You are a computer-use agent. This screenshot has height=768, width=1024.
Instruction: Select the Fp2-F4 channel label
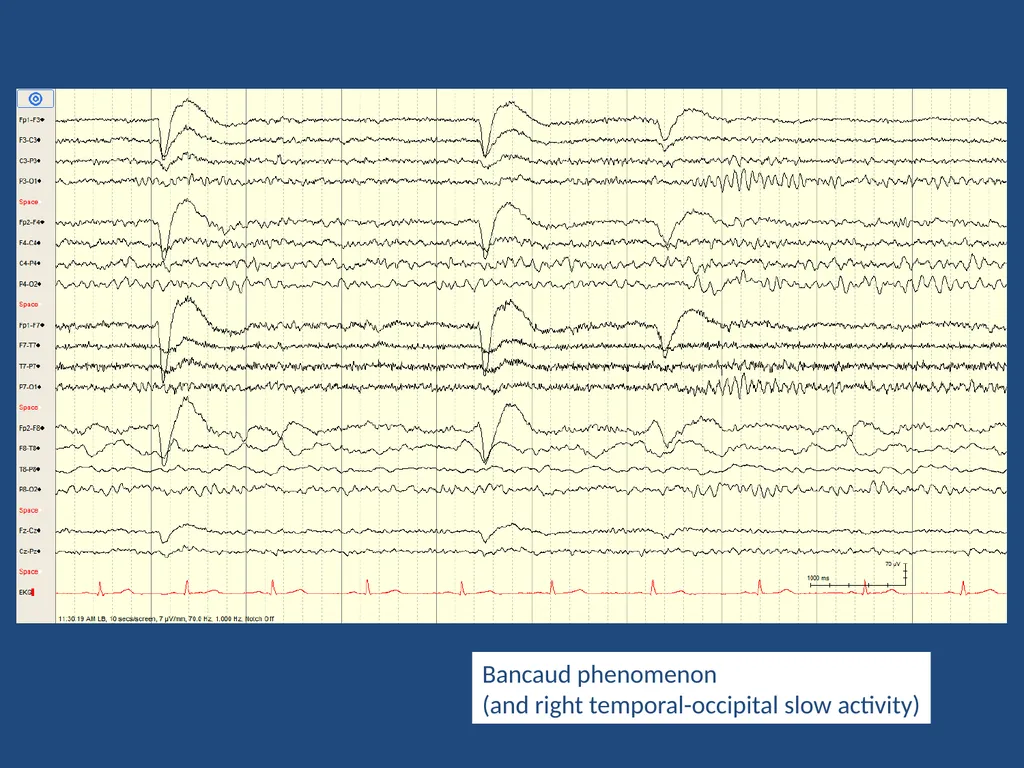31,223
